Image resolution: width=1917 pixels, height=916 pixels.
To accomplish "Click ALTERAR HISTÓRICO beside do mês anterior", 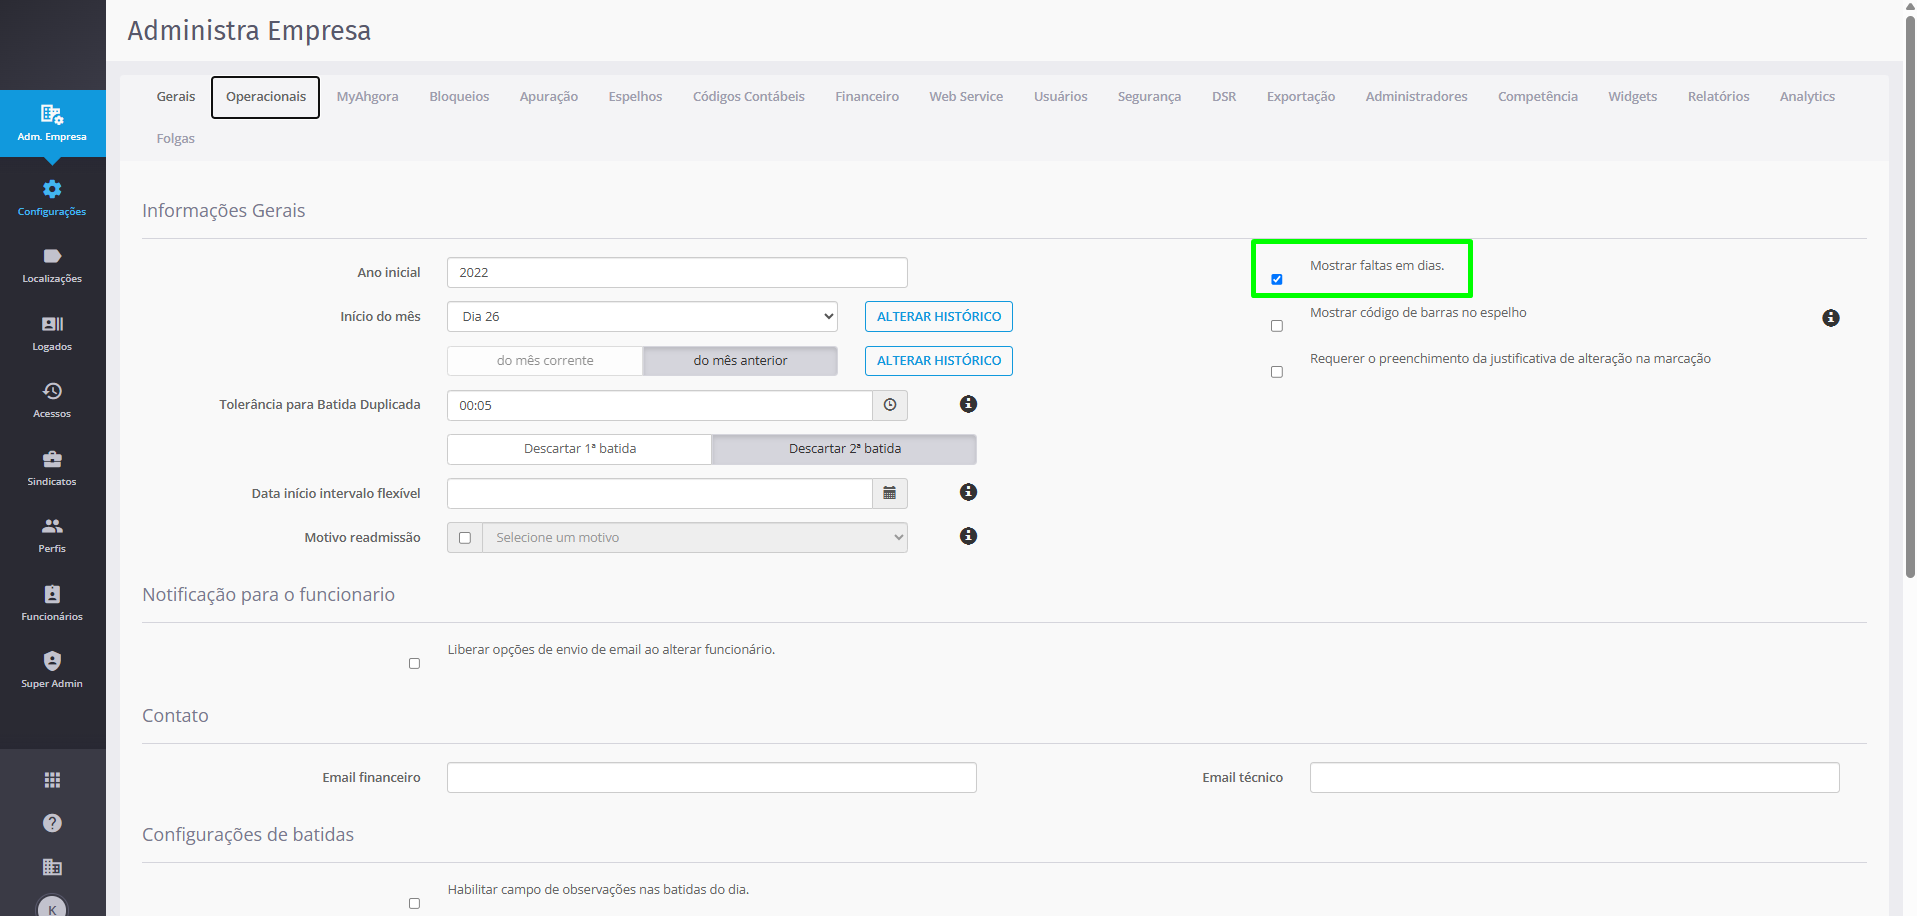I will [939, 361].
